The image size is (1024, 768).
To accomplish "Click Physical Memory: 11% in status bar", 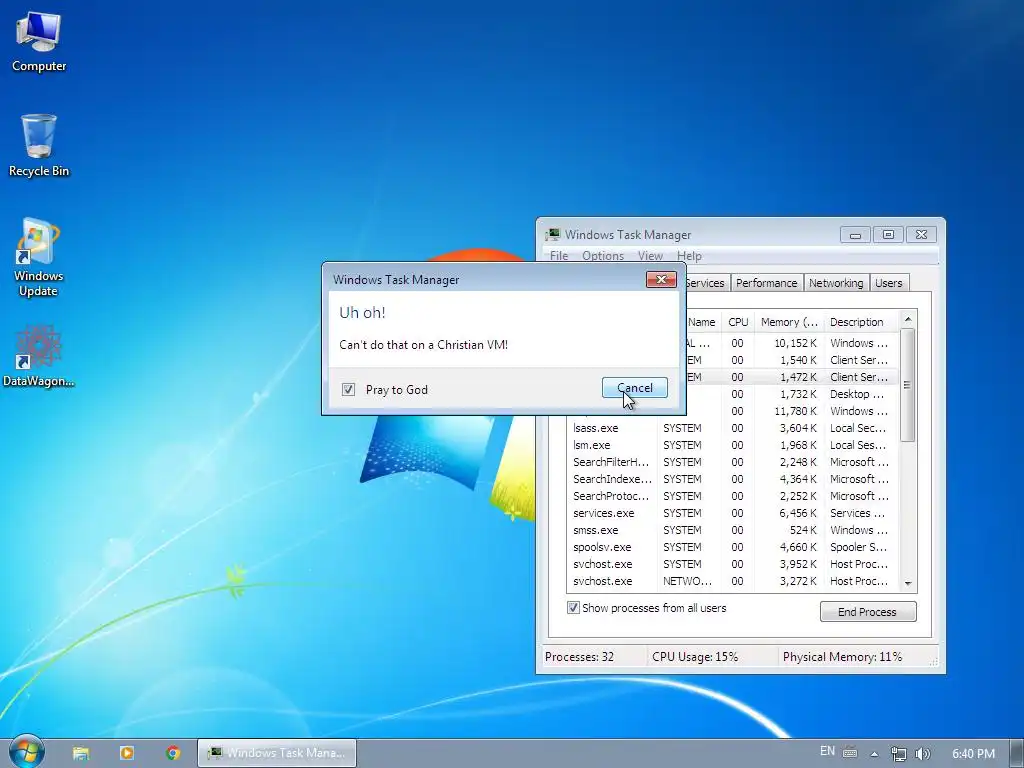I will [842, 657].
